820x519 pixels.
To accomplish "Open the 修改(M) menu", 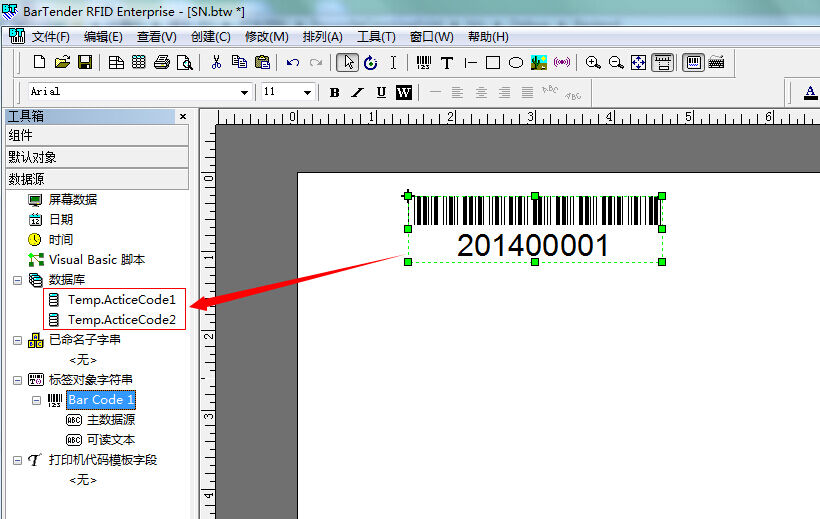I will point(267,37).
